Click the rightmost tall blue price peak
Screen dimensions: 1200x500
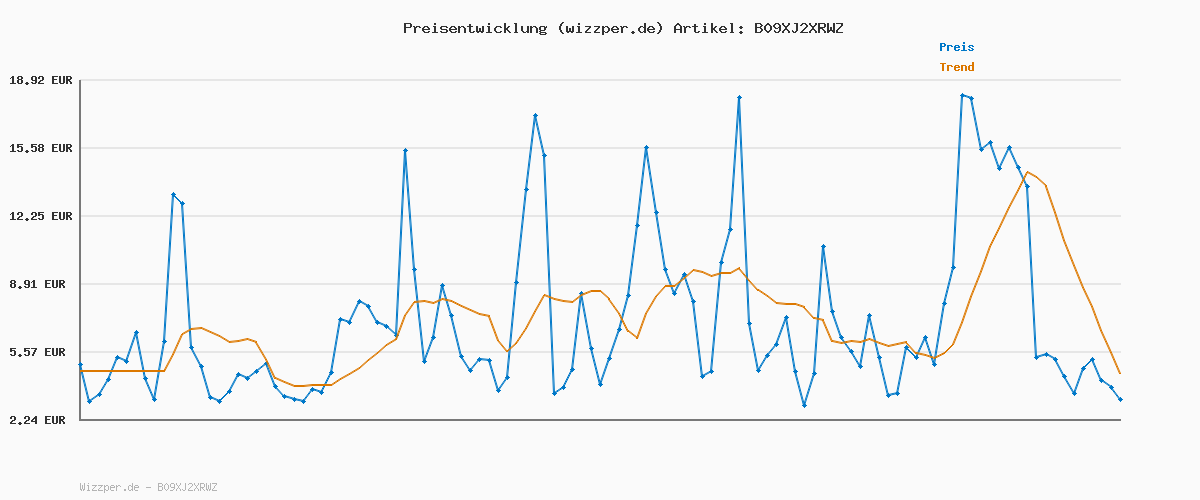962,95
